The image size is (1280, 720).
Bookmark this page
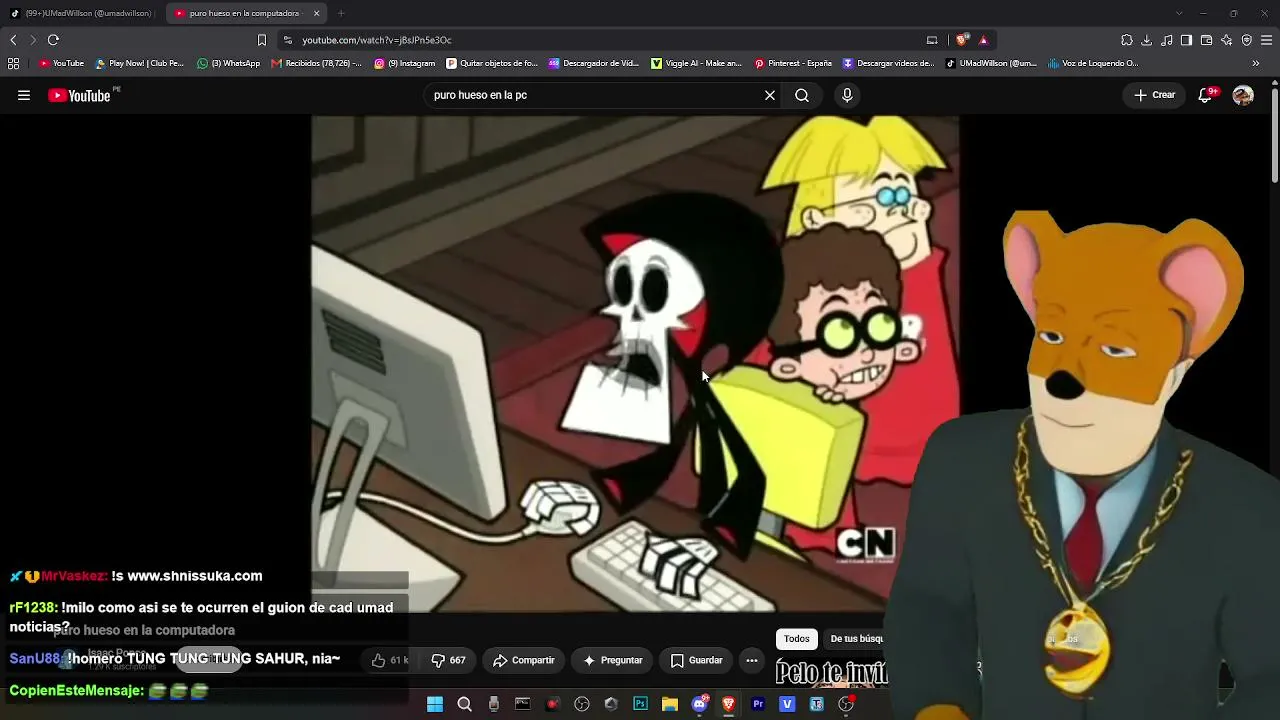click(x=262, y=40)
